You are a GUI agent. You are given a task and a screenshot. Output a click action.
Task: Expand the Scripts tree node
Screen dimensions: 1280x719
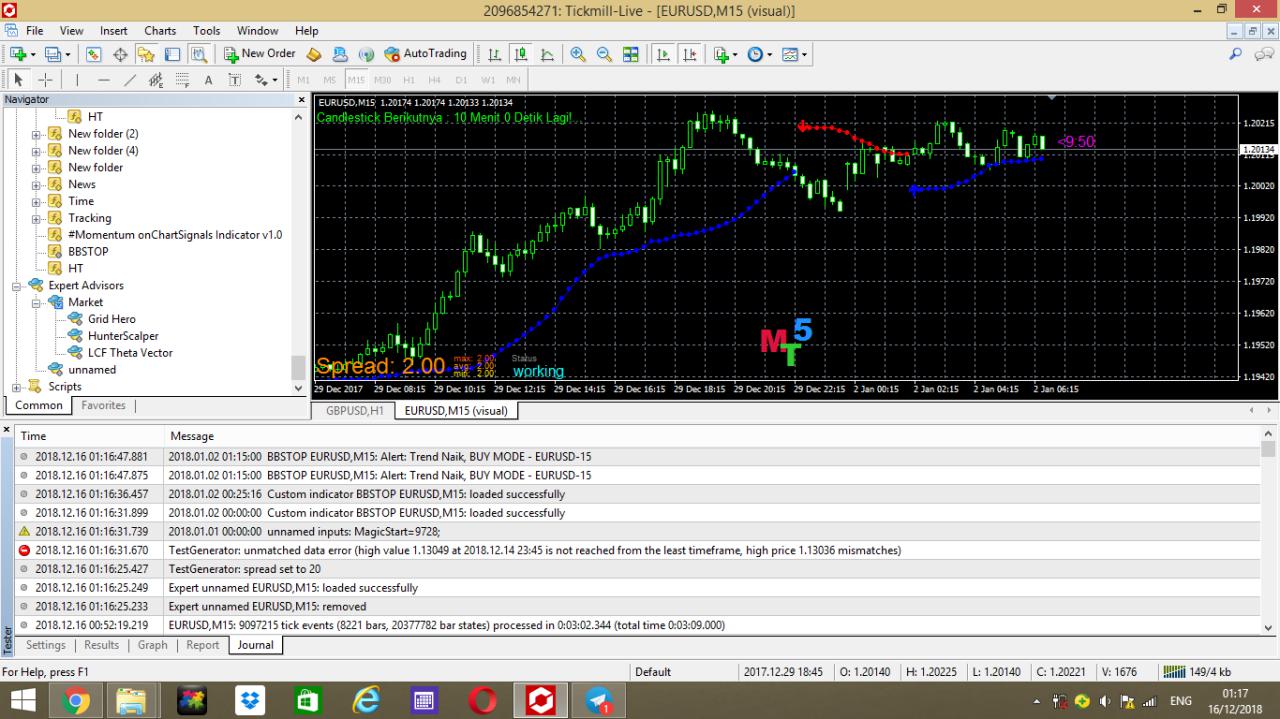[x=17, y=387]
